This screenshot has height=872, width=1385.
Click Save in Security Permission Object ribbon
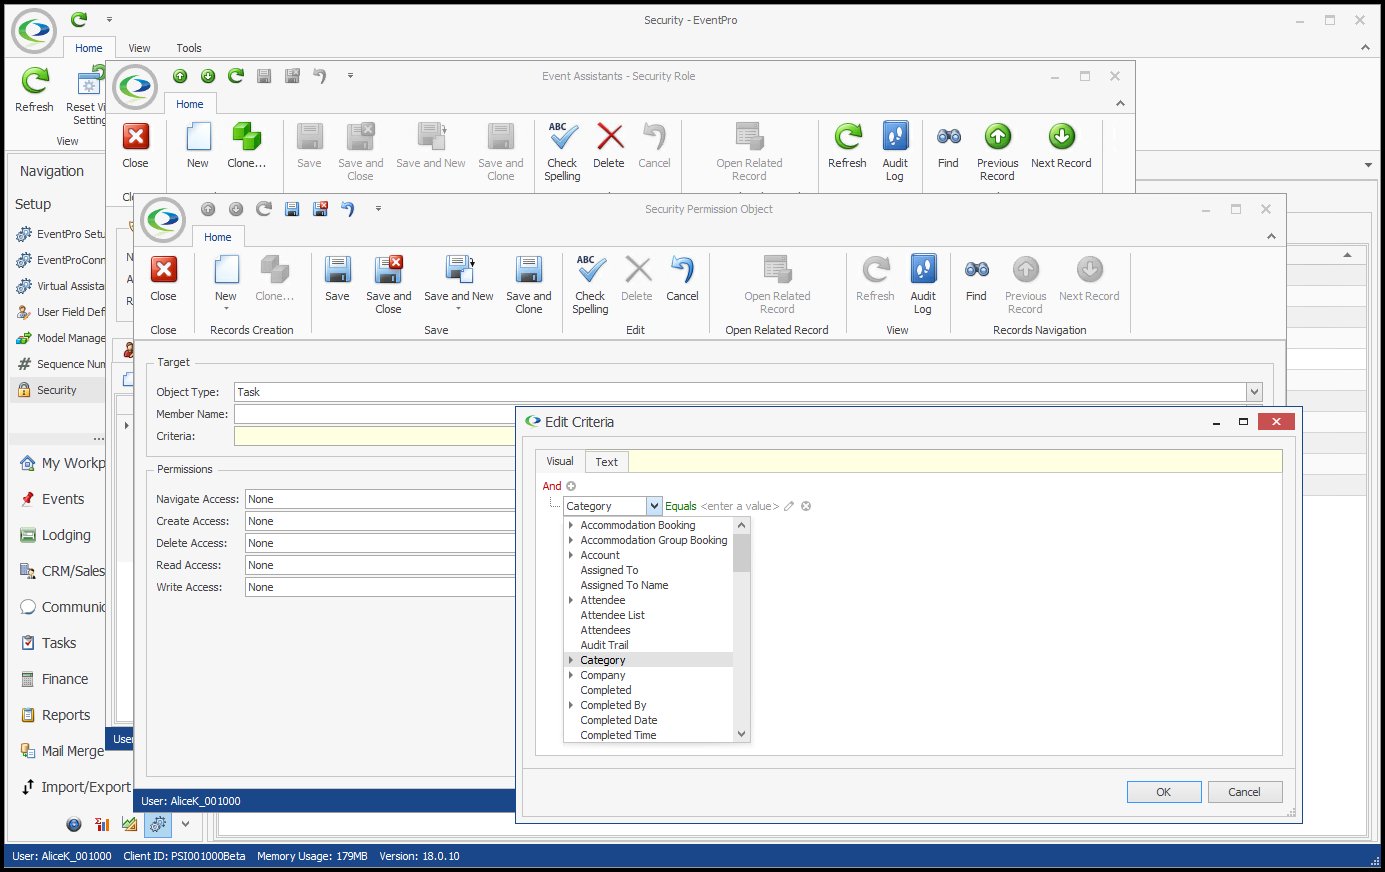337,279
